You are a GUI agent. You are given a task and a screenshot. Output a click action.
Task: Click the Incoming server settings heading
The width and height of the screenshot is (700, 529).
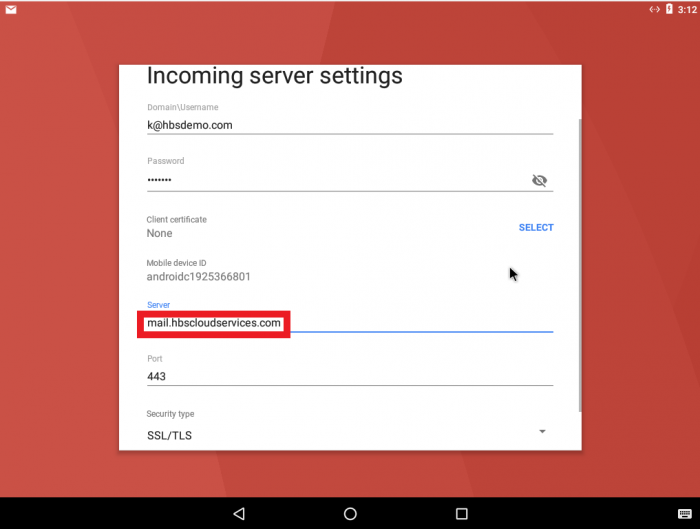pos(275,75)
